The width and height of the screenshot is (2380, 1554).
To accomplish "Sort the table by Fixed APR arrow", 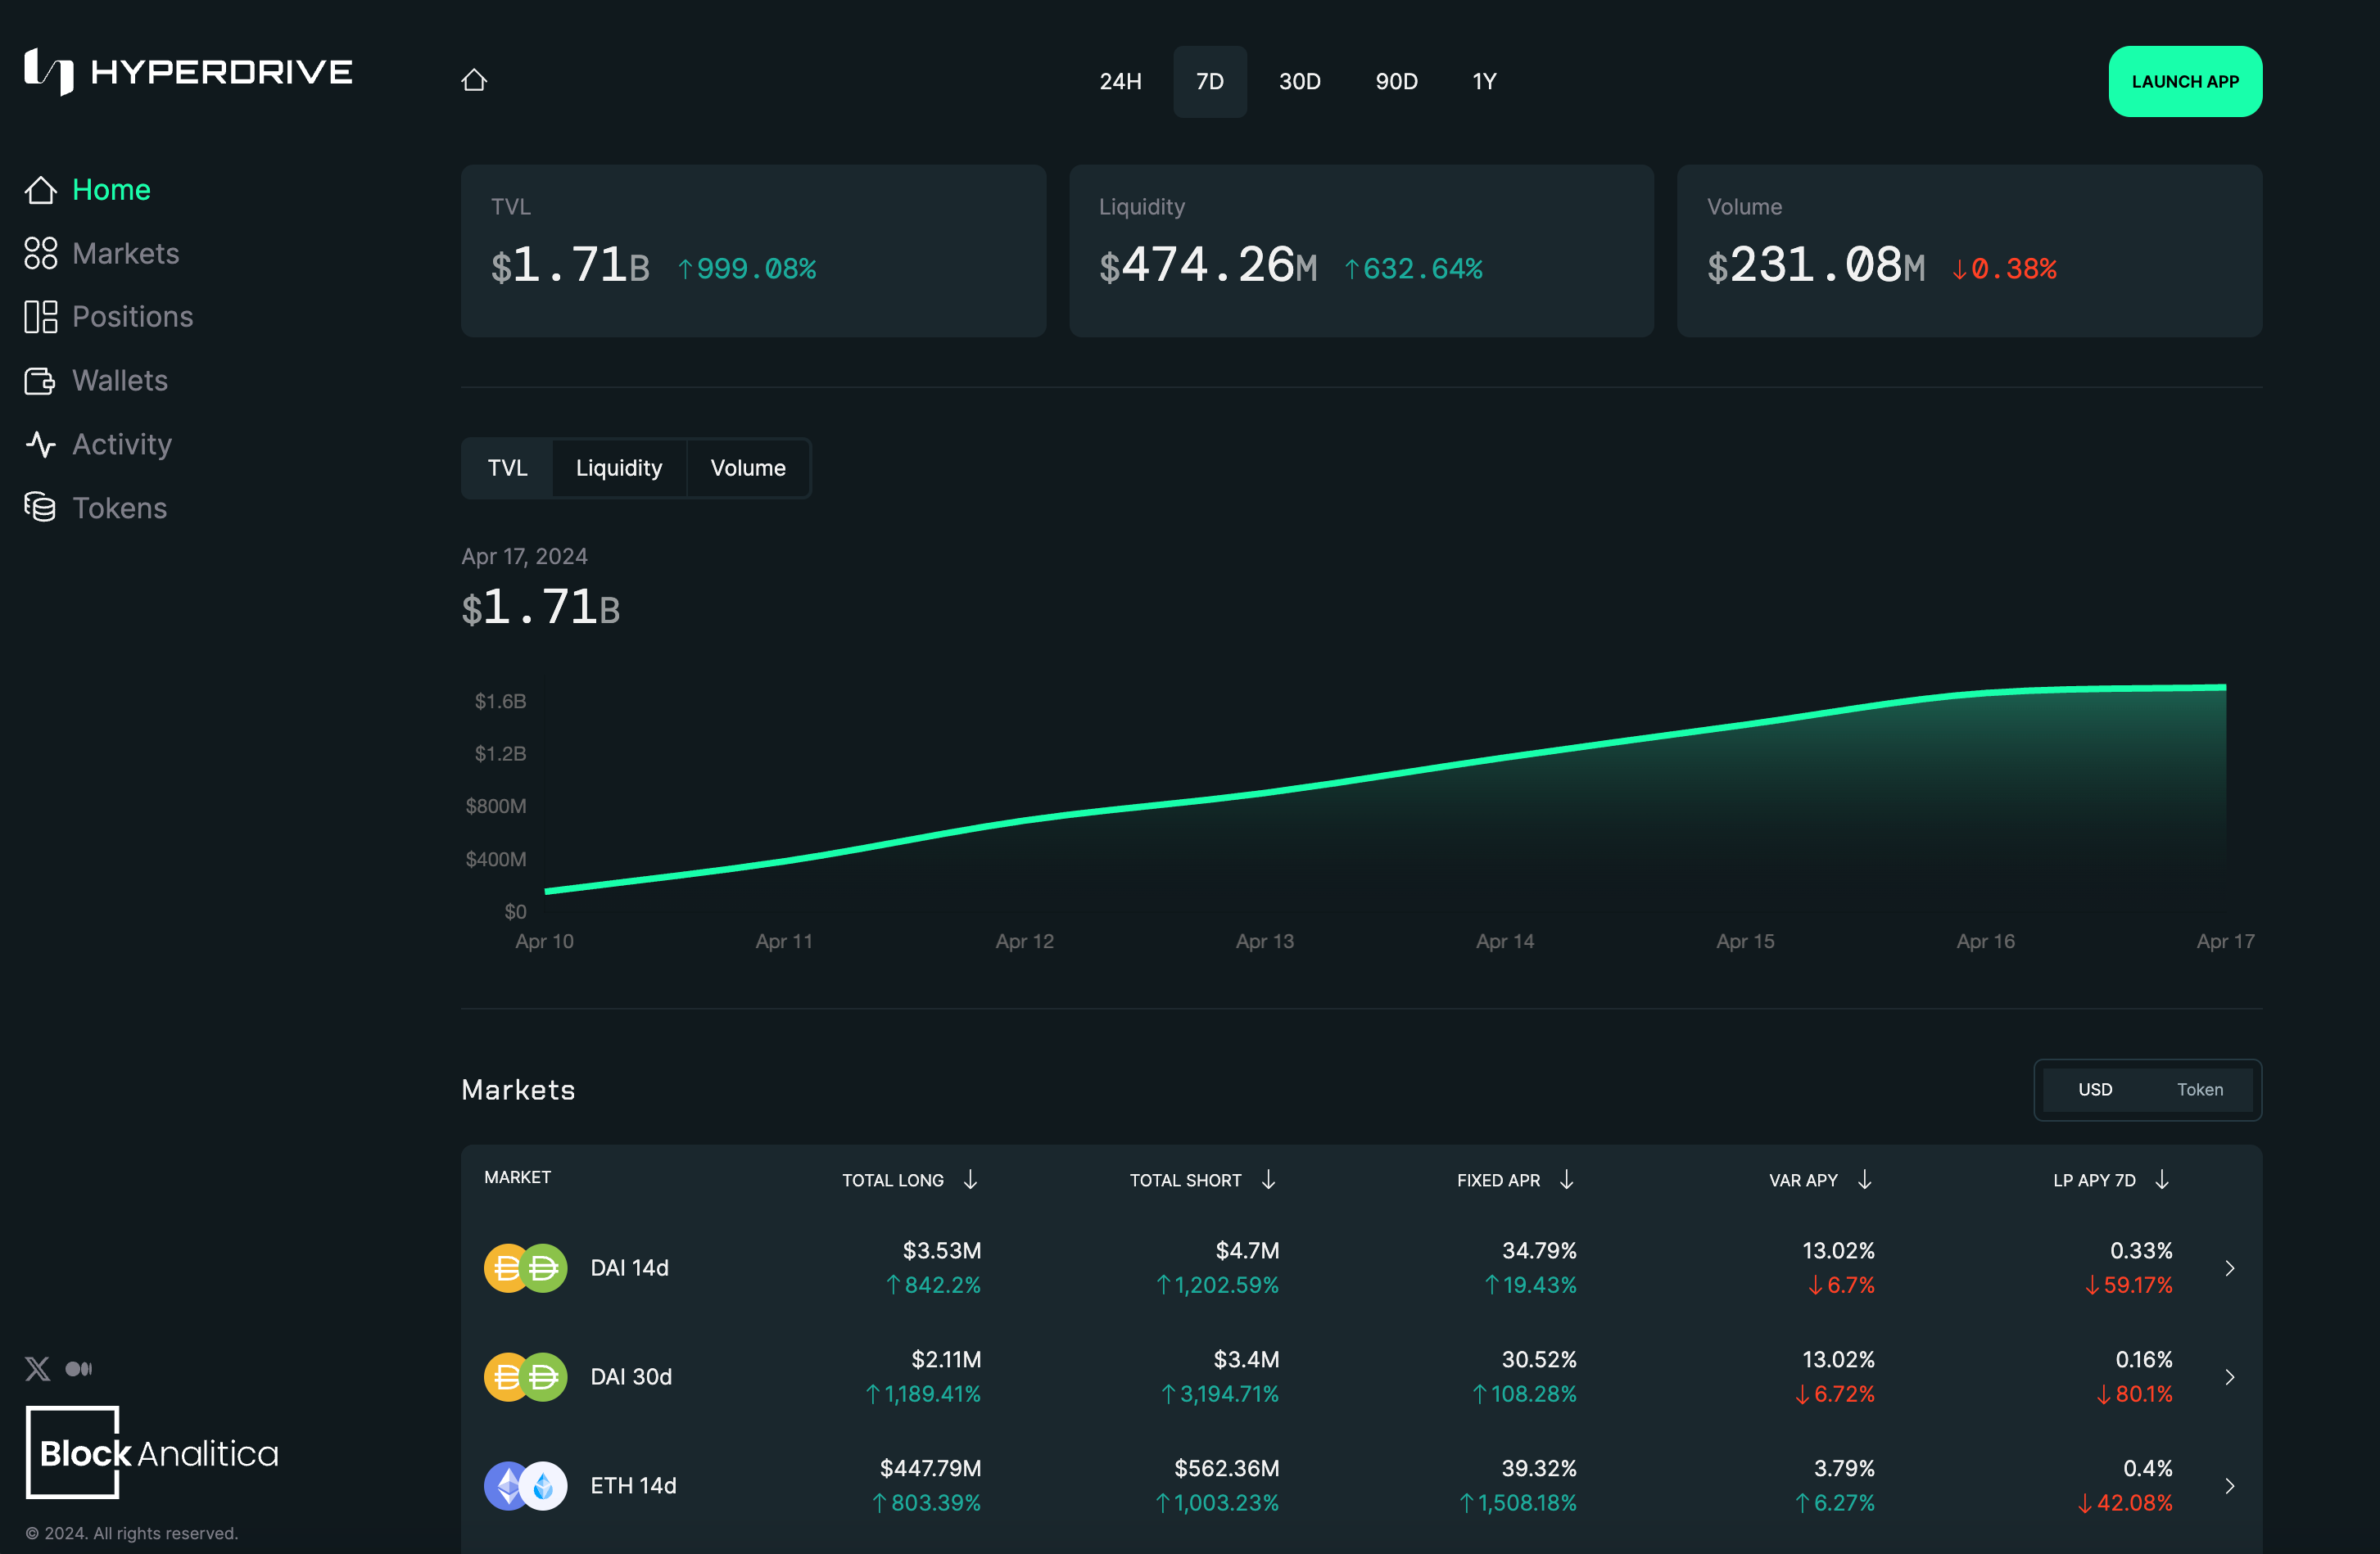I will (1566, 1180).
